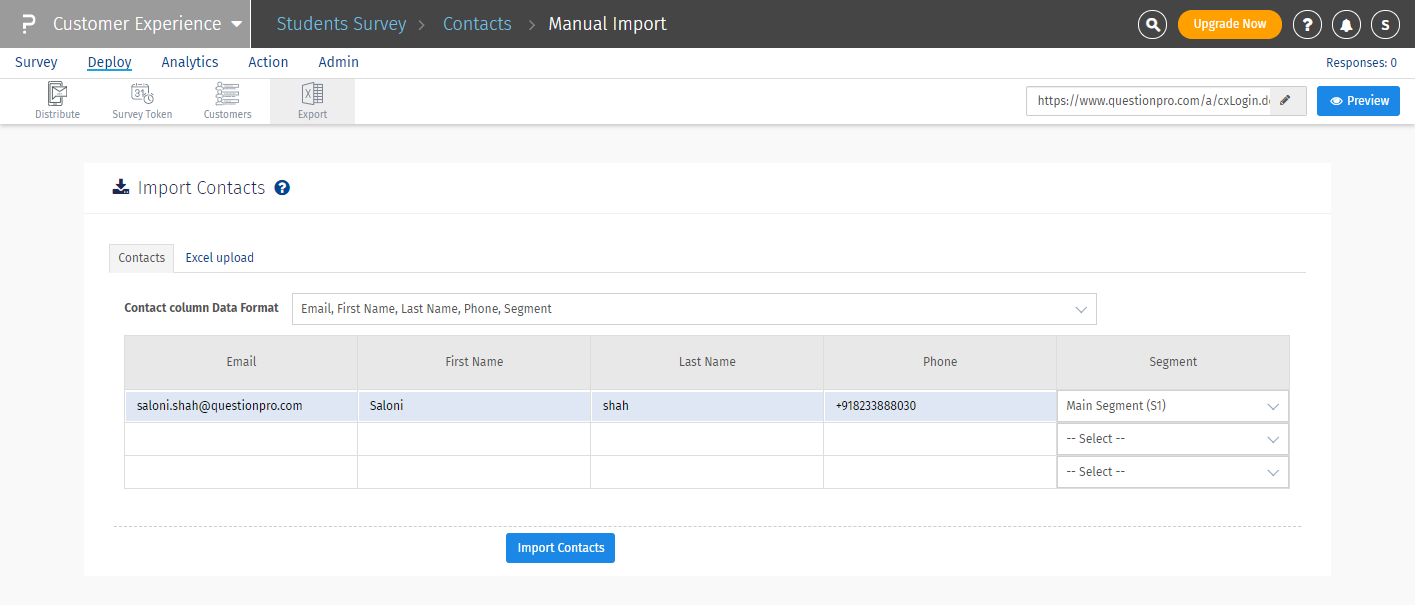The image size is (1415, 605).
Task: Click the pencil icon to edit URL
Action: click(1286, 100)
